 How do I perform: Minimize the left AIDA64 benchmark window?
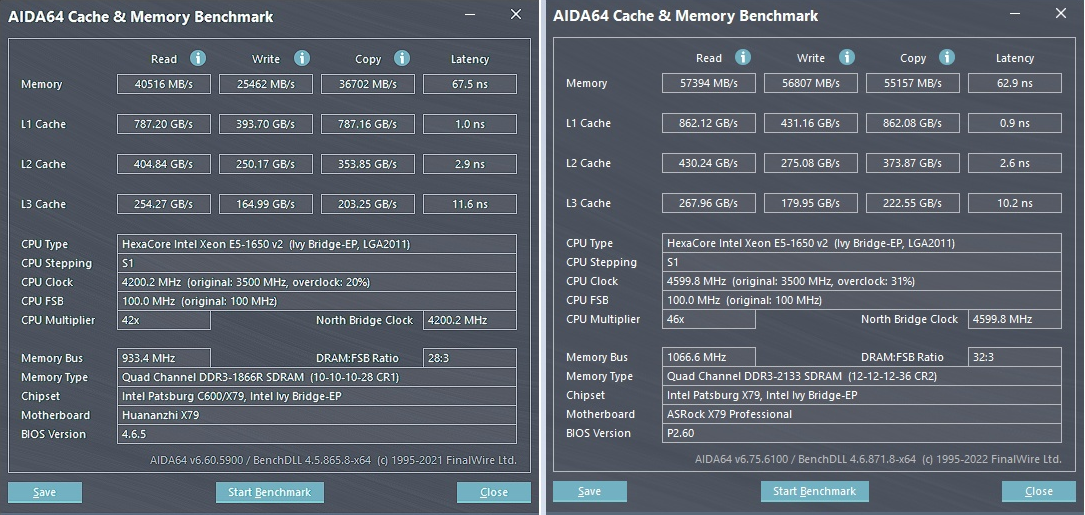(x=470, y=15)
